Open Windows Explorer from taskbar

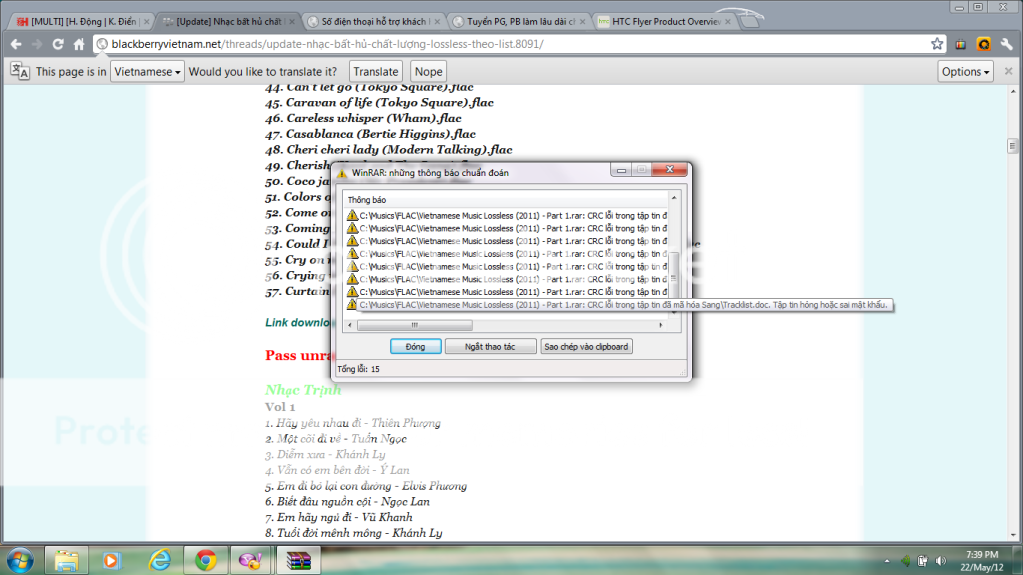[66, 561]
